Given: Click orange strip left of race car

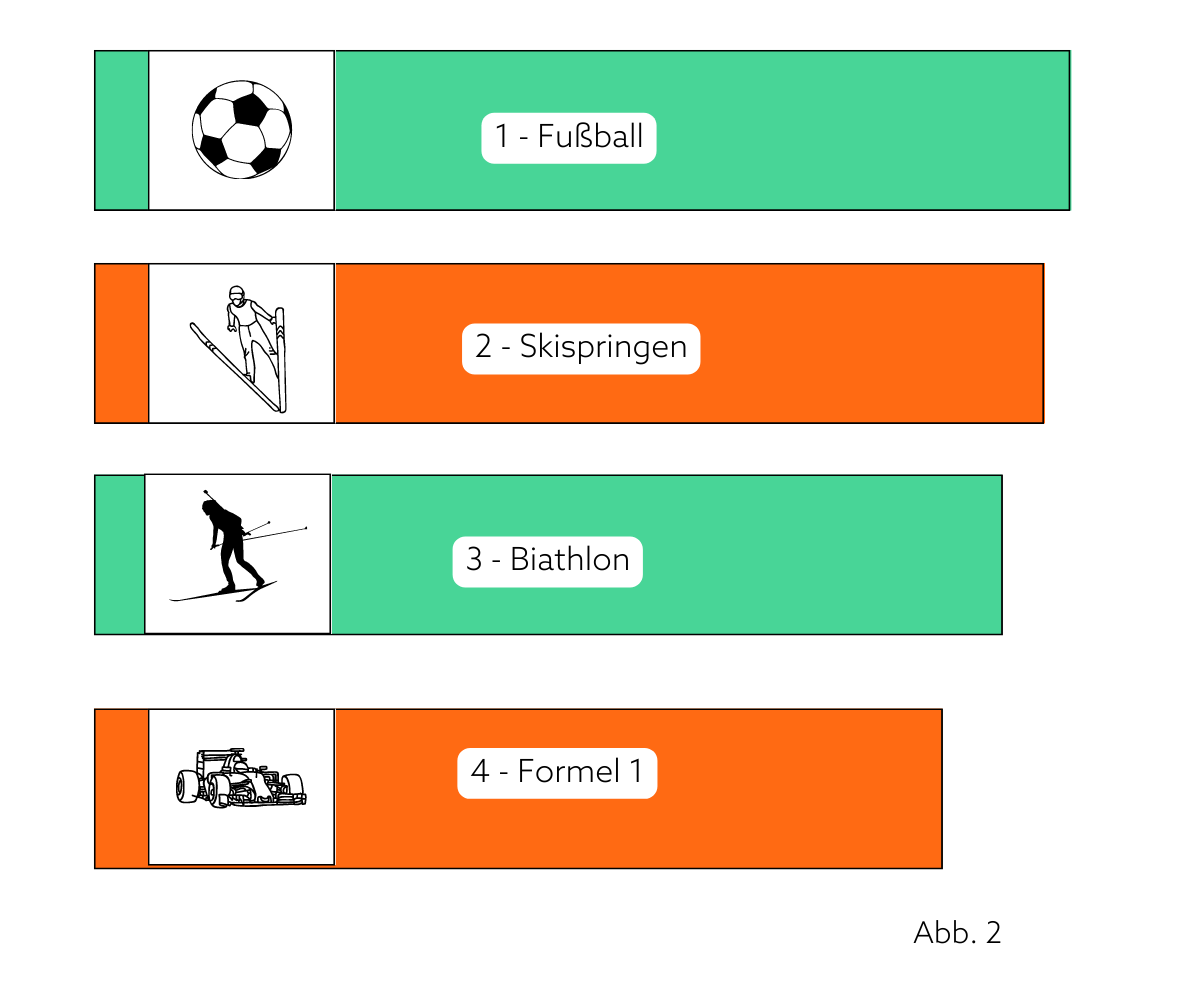Looking at the screenshot, I should (122, 789).
